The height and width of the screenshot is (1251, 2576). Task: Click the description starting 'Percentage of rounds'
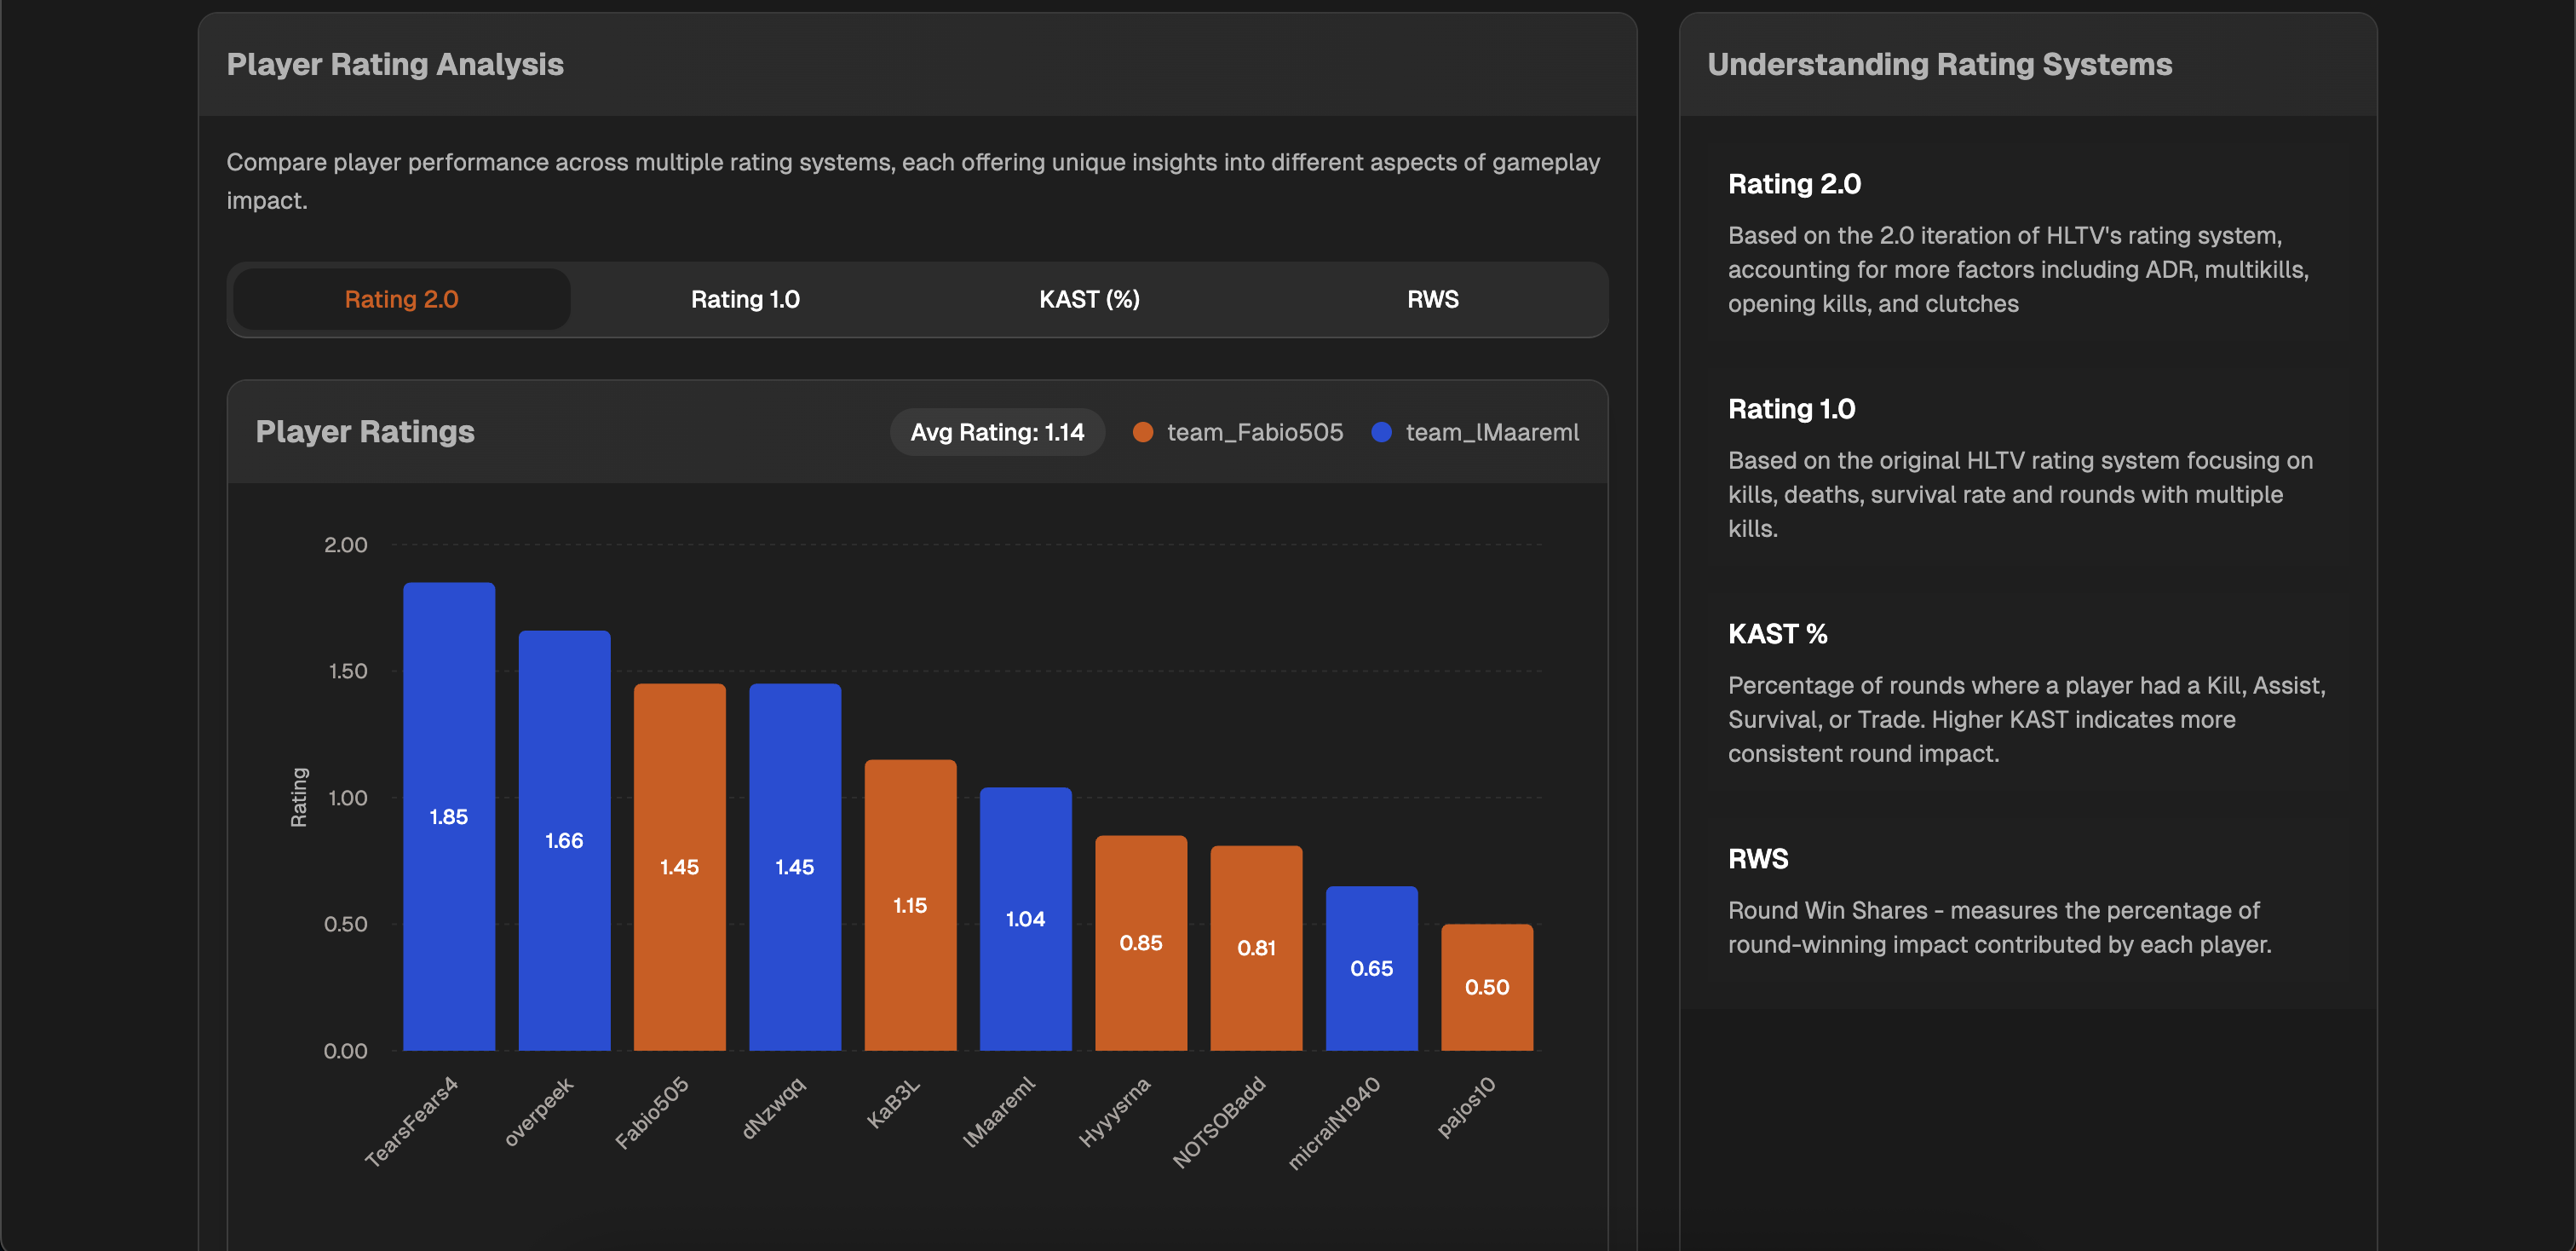(2026, 719)
